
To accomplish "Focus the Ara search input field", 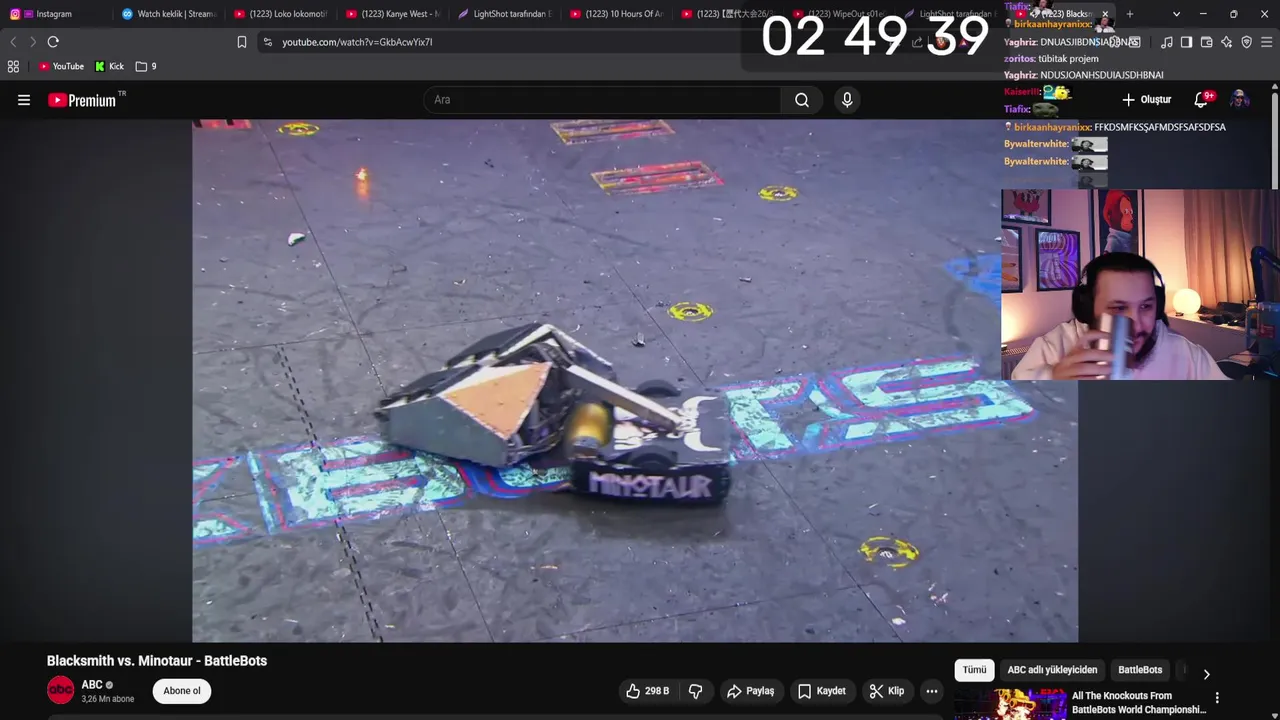I will click(x=602, y=100).
